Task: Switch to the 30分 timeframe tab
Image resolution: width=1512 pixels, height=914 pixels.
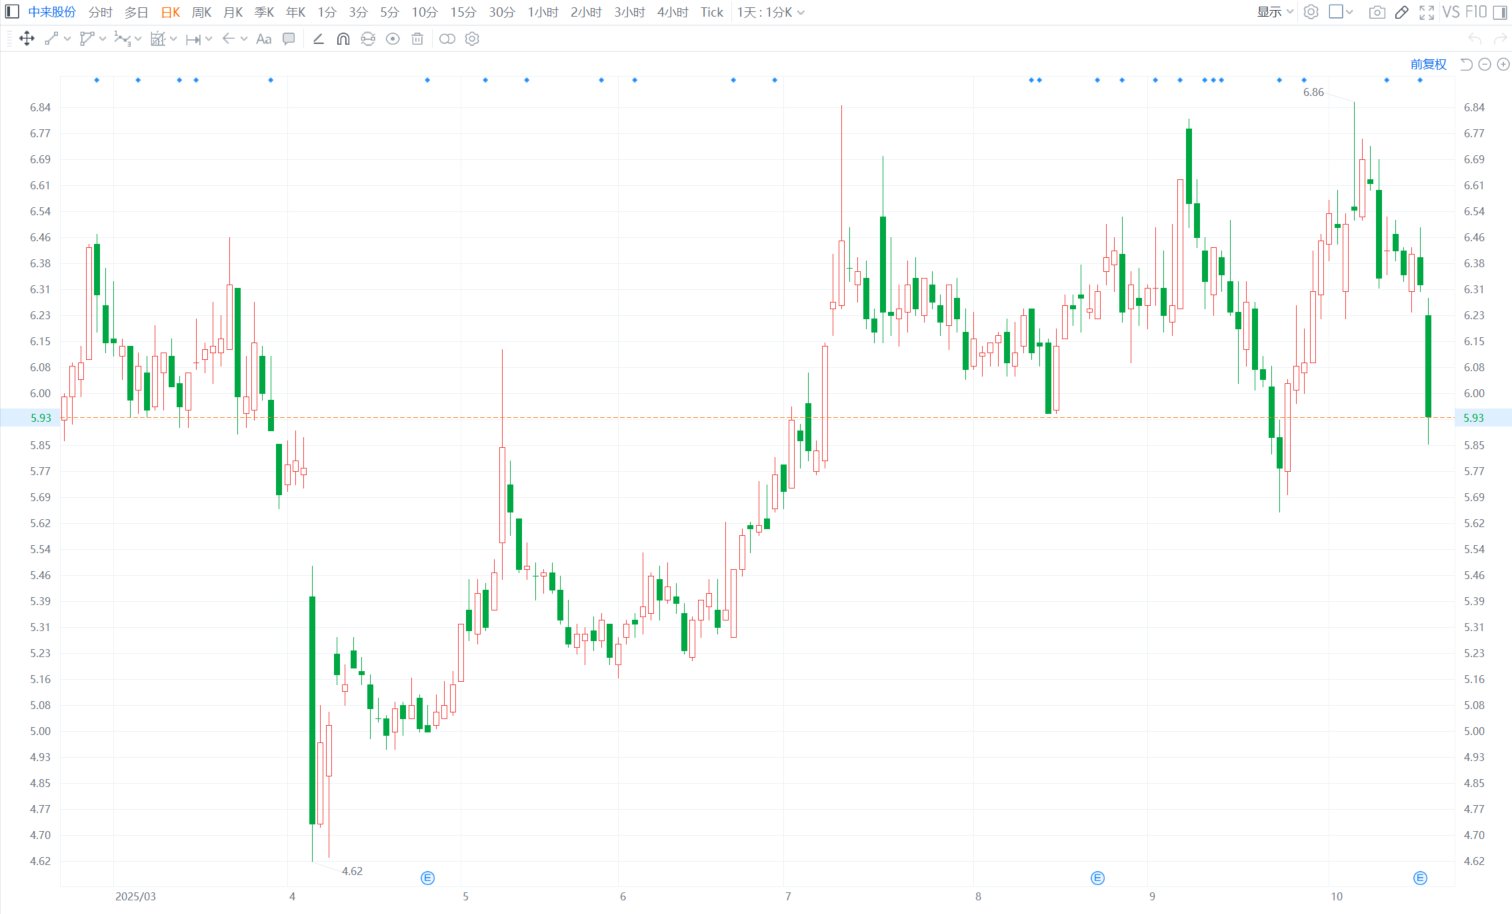Action: coord(502,12)
